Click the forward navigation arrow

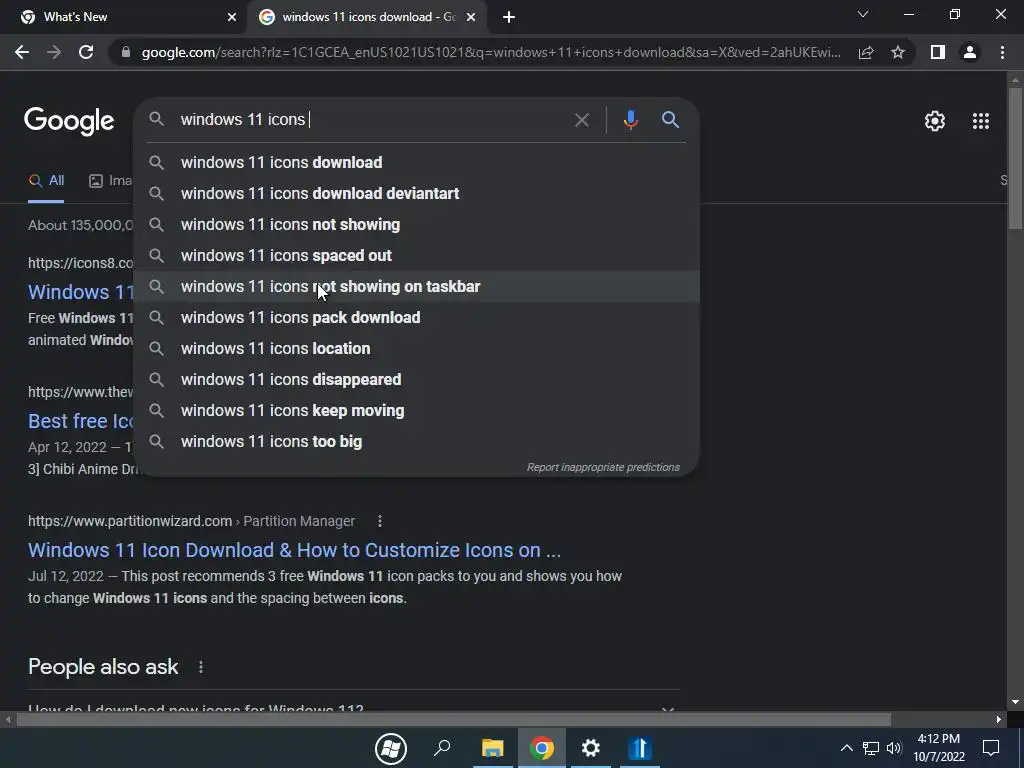point(54,52)
